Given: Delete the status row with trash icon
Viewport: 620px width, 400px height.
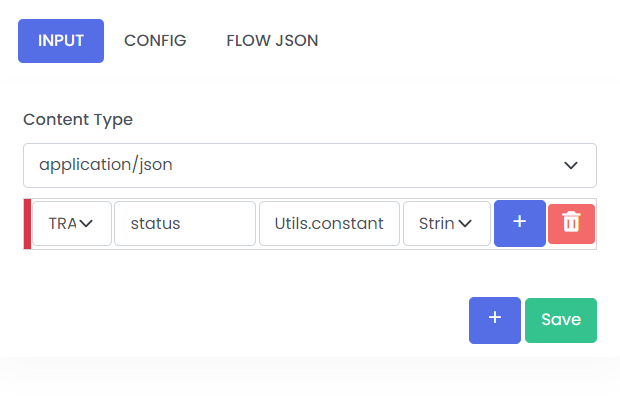Looking at the screenshot, I should pyautogui.click(x=571, y=224).
